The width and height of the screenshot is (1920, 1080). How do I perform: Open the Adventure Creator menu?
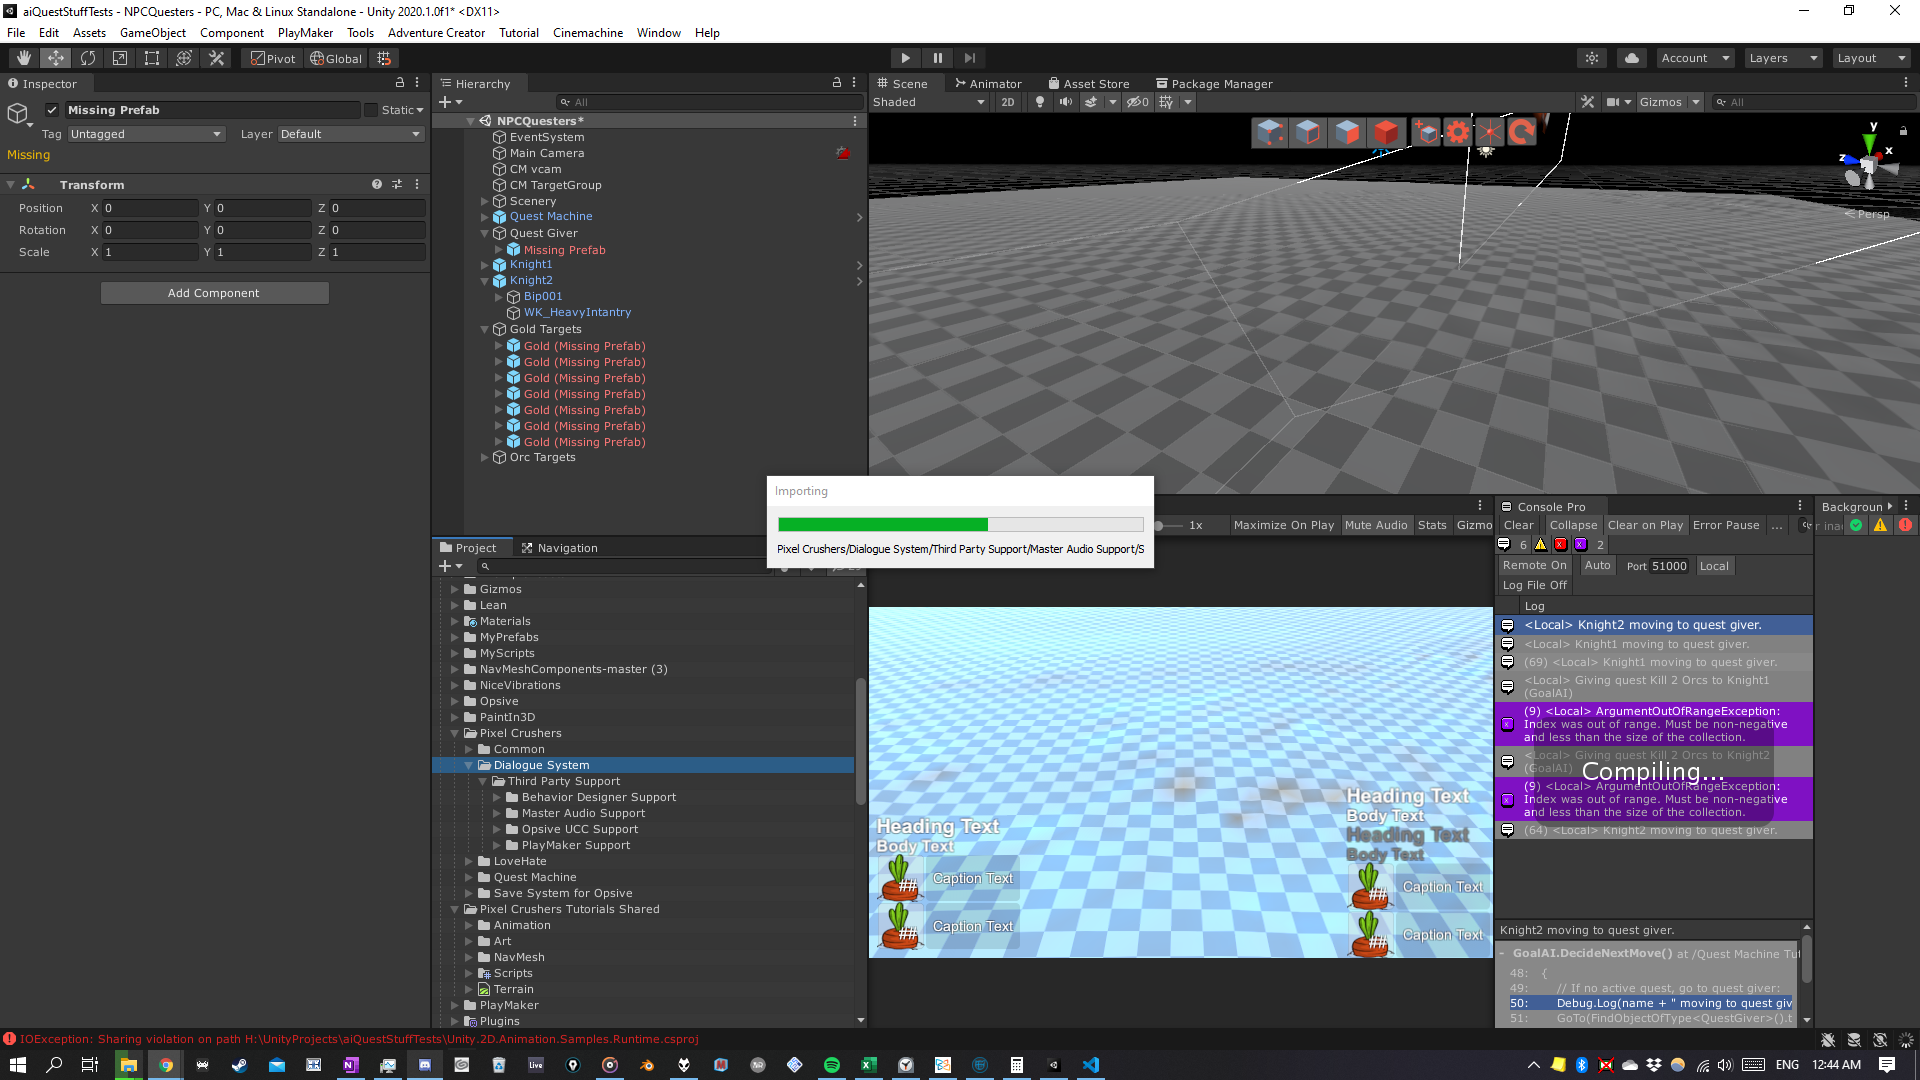click(436, 32)
